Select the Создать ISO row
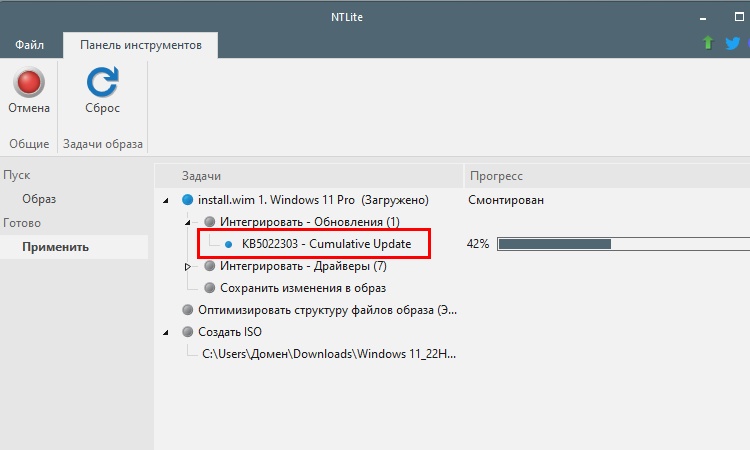750x450 pixels. [x=230, y=332]
